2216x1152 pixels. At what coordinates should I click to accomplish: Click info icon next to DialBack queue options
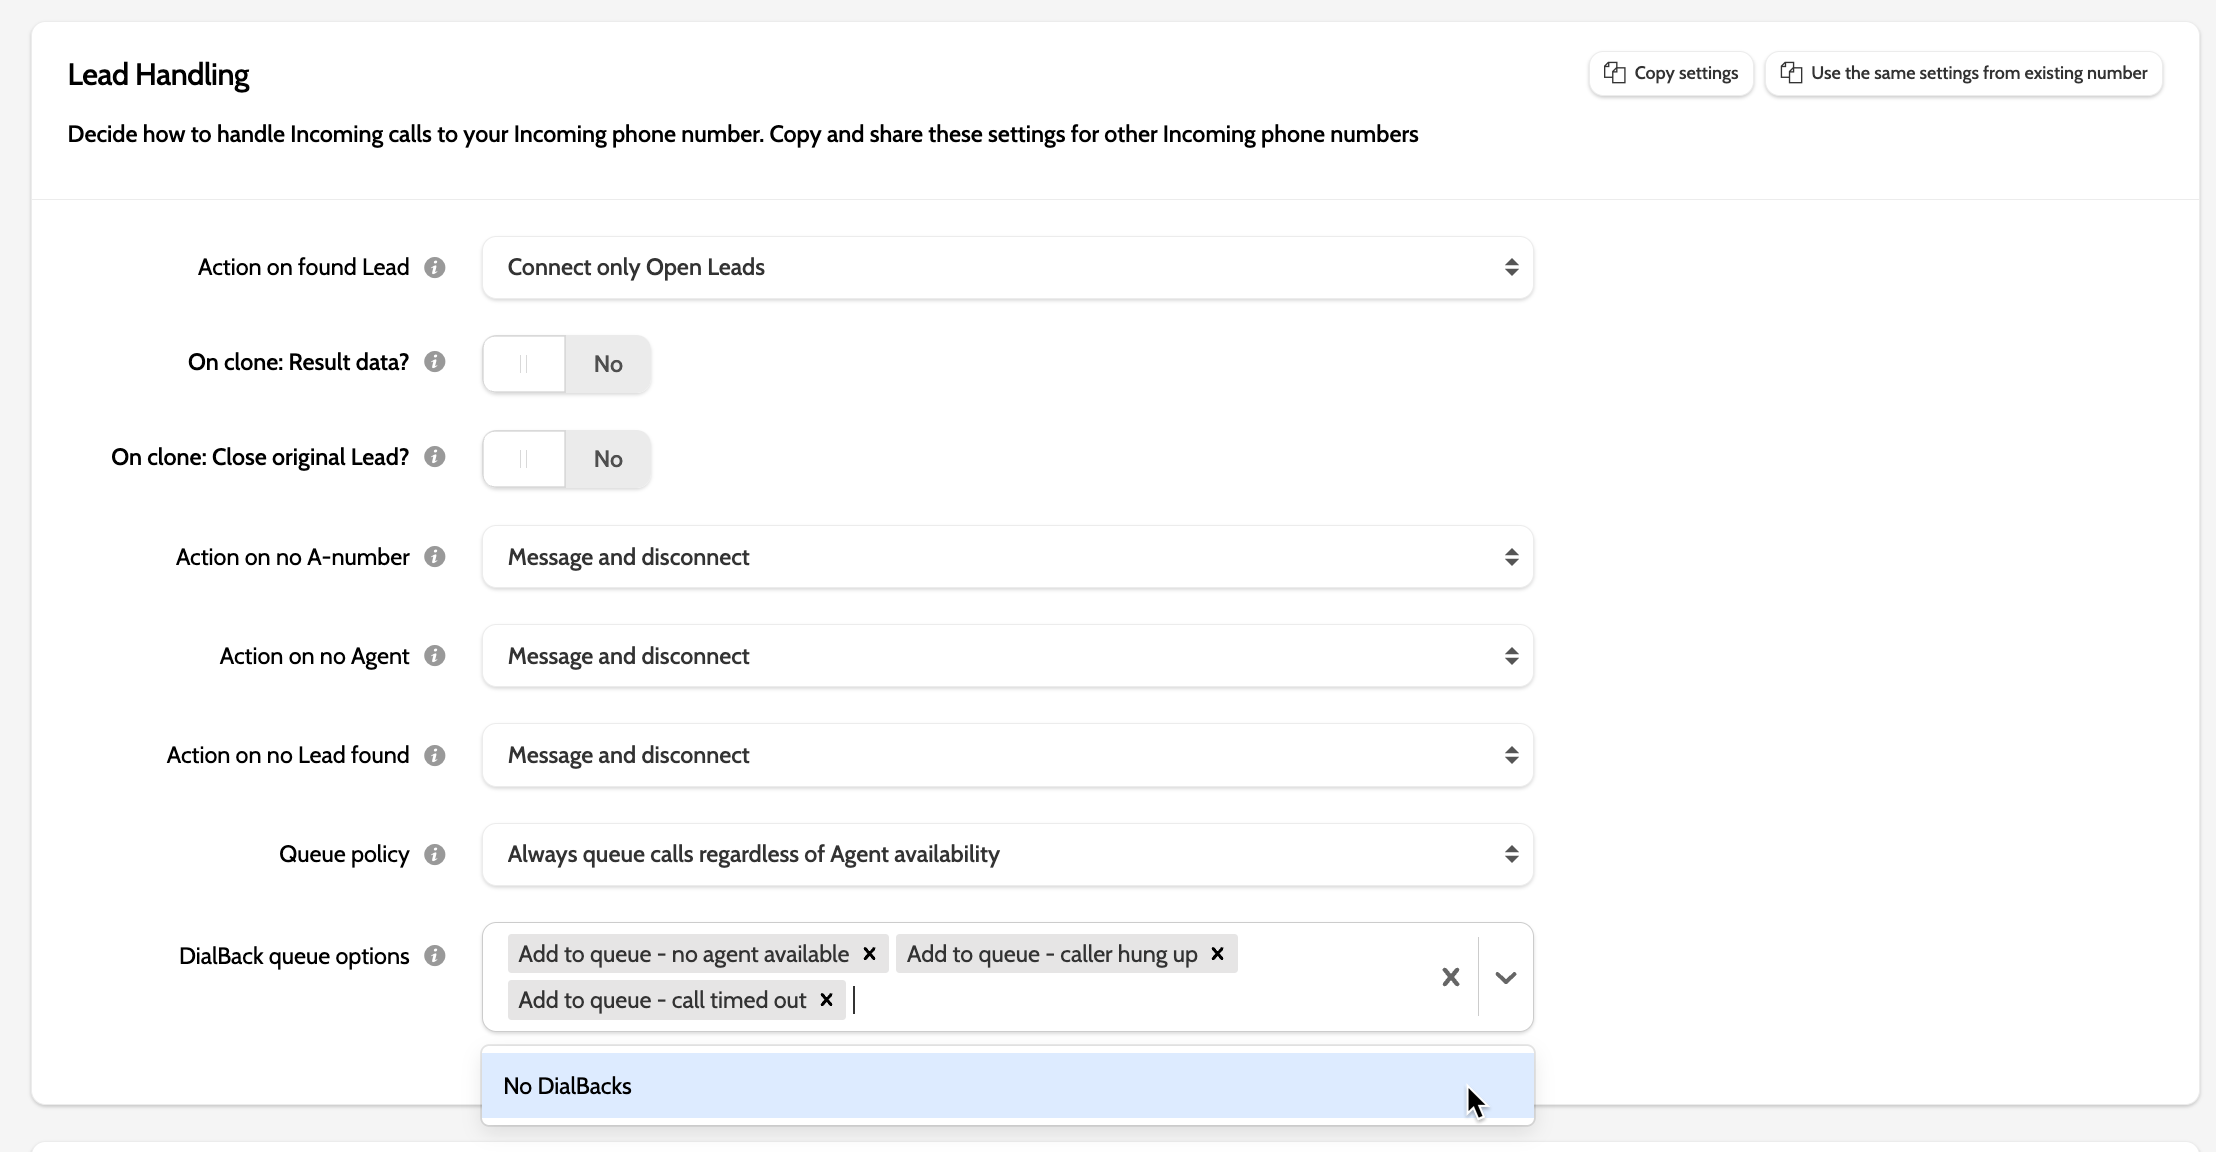click(434, 956)
